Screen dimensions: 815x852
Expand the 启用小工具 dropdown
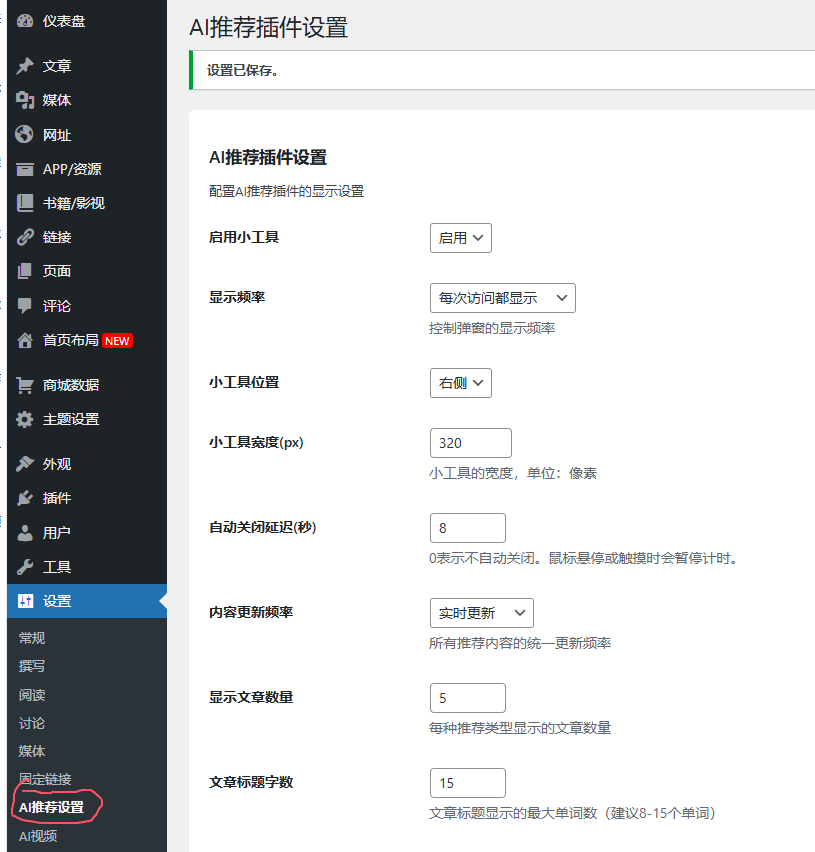460,237
